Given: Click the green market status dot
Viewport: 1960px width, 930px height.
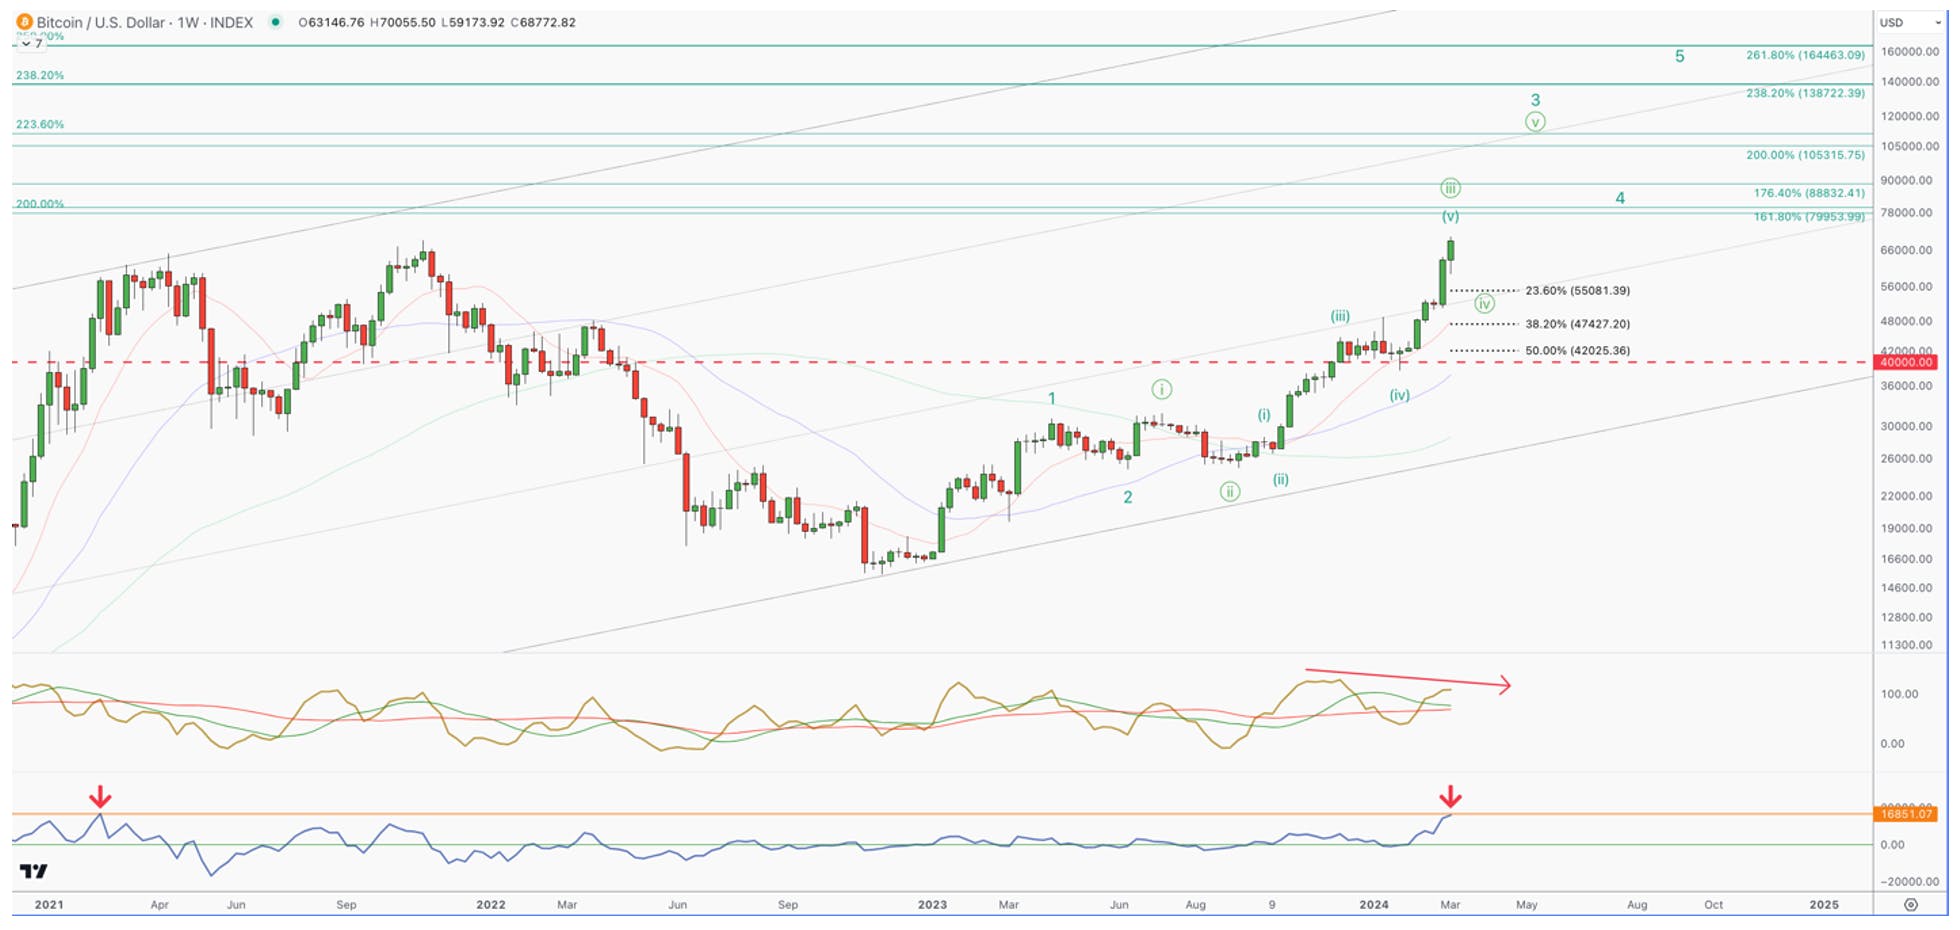Looking at the screenshot, I should (x=275, y=22).
